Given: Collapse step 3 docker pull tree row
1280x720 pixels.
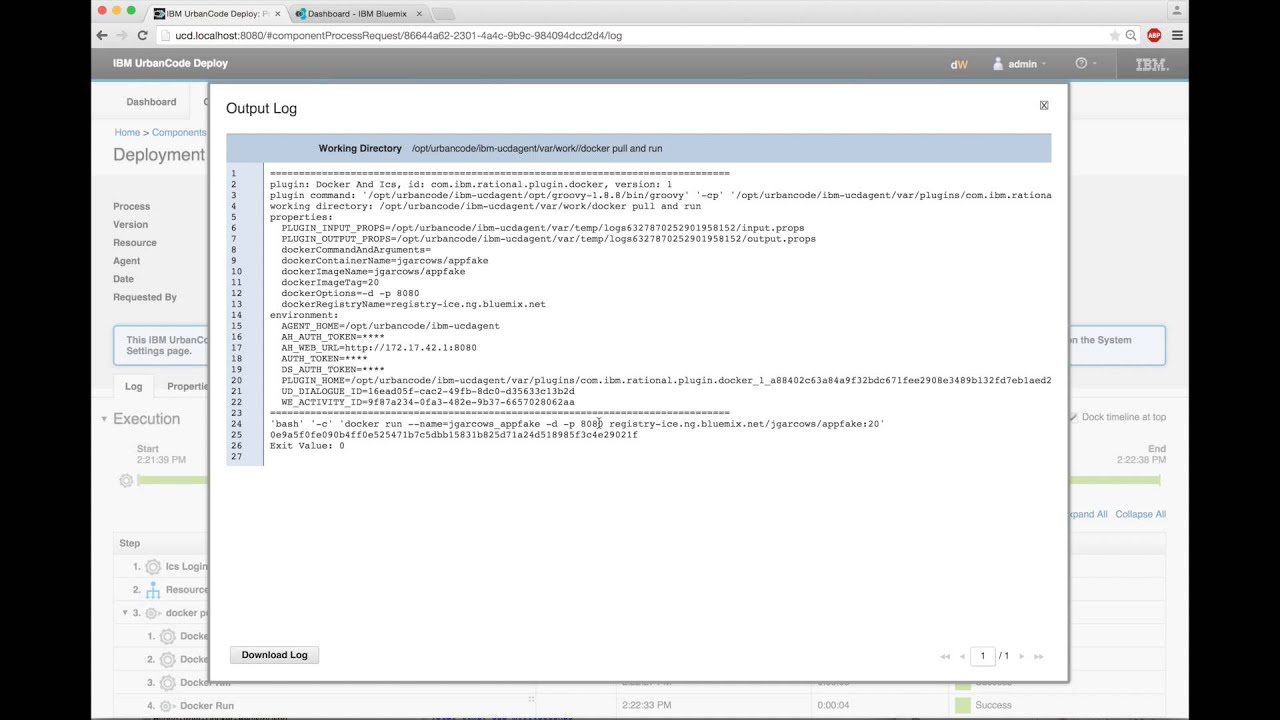Looking at the screenshot, I should coord(125,612).
